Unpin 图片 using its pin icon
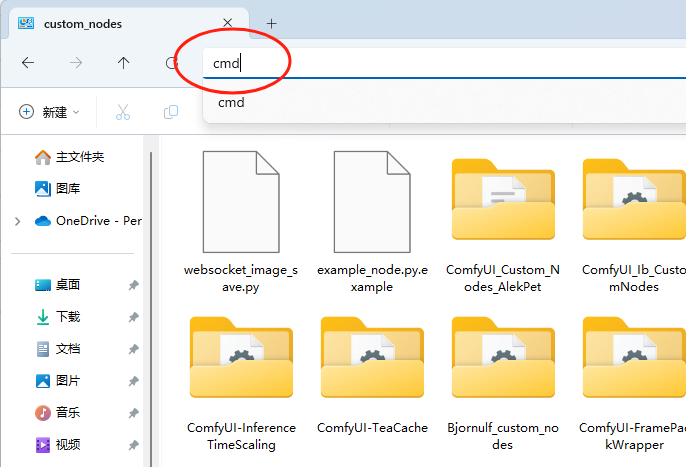686x467 pixels. tap(133, 381)
